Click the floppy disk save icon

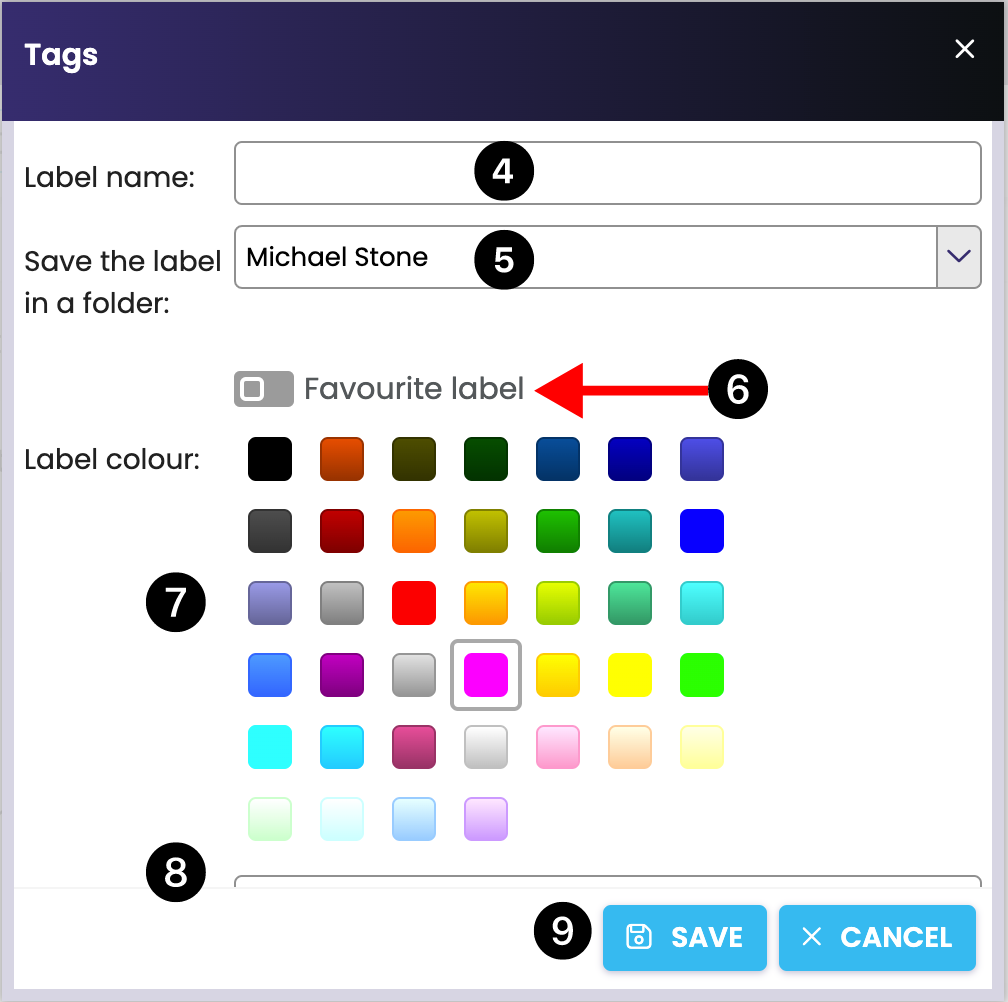pos(638,937)
